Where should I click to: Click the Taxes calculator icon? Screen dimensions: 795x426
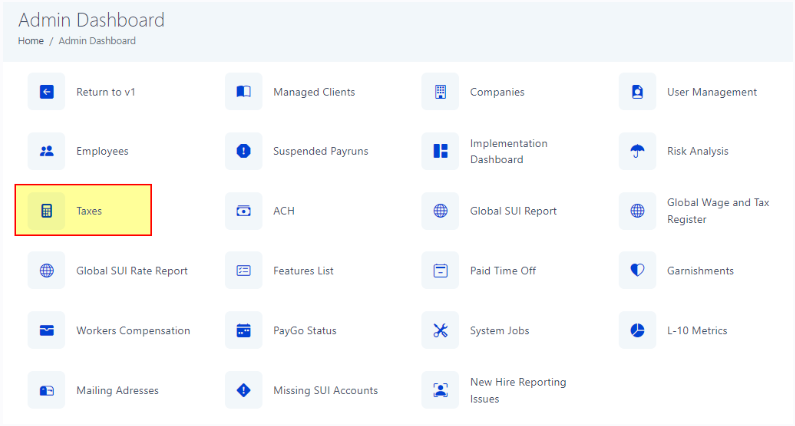[x=47, y=211]
